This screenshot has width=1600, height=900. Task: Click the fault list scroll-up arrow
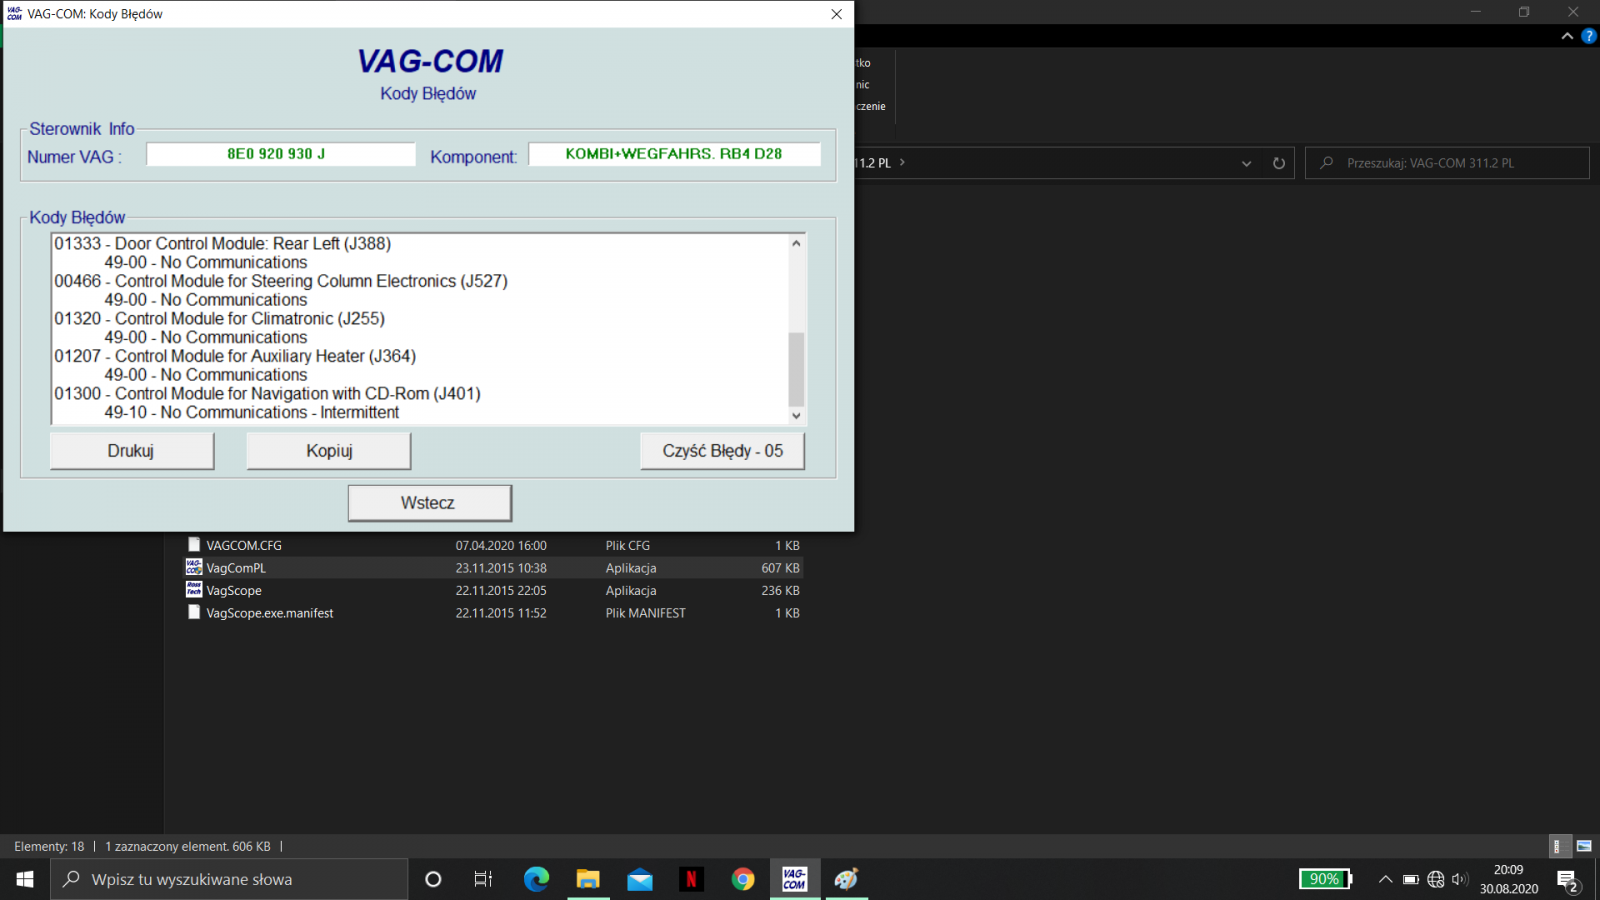tap(796, 243)
